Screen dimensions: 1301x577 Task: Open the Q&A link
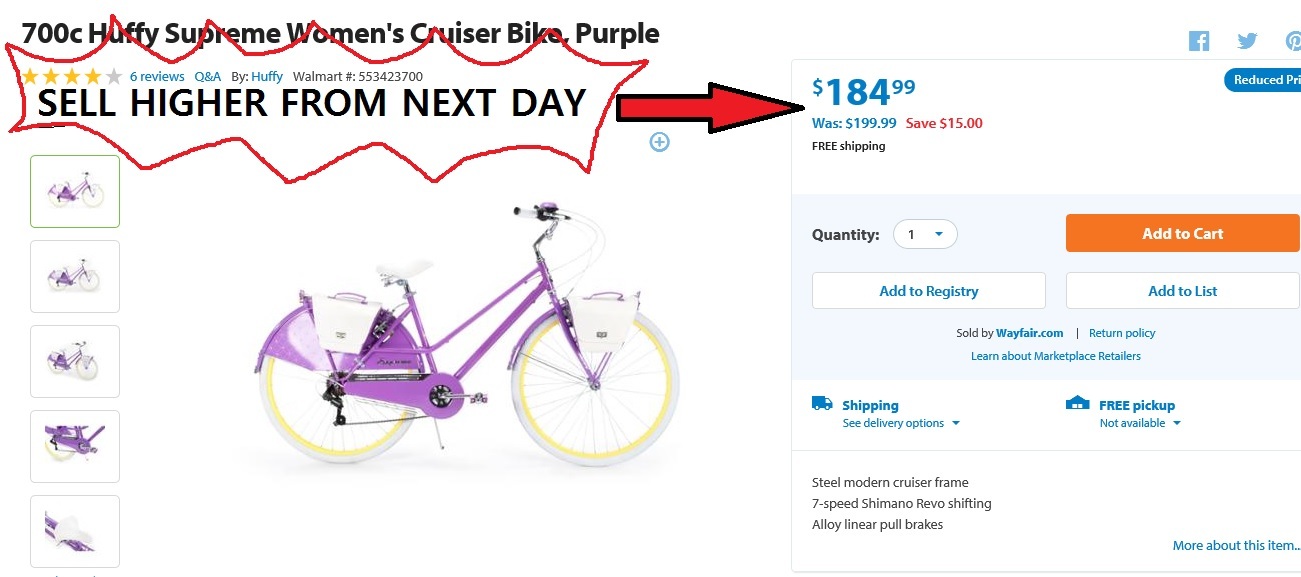208,76
